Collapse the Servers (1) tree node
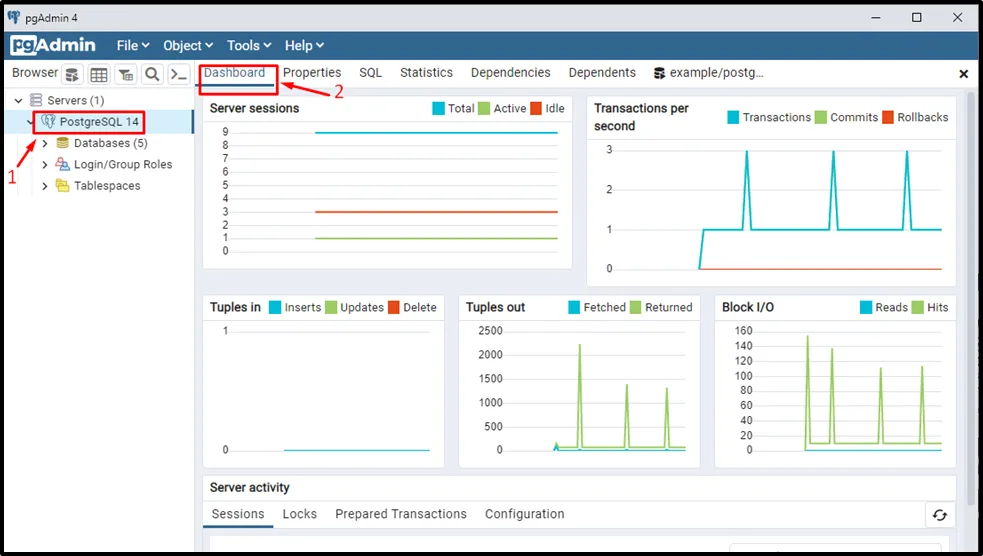The image size is (983, 556). [18, 101]
